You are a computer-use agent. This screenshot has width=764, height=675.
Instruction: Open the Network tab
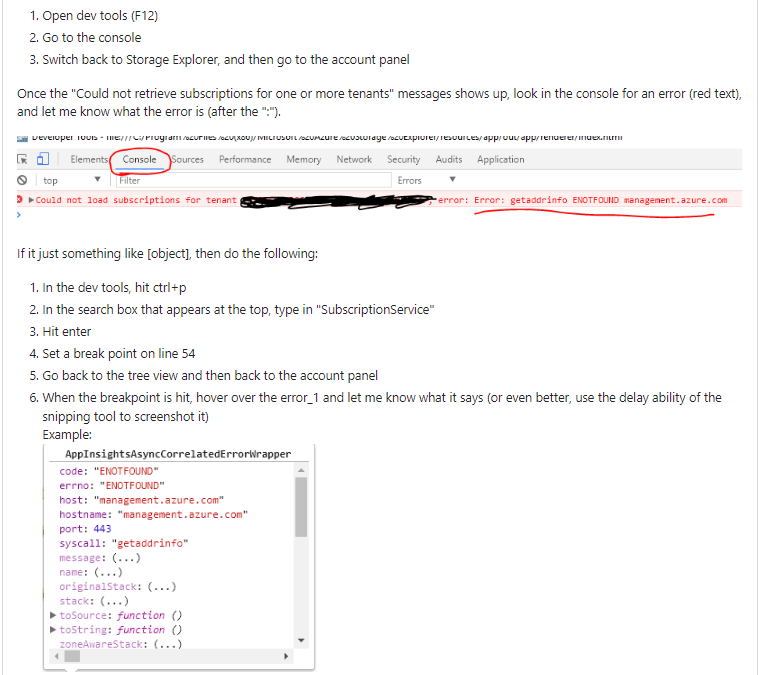pos(354,159)
